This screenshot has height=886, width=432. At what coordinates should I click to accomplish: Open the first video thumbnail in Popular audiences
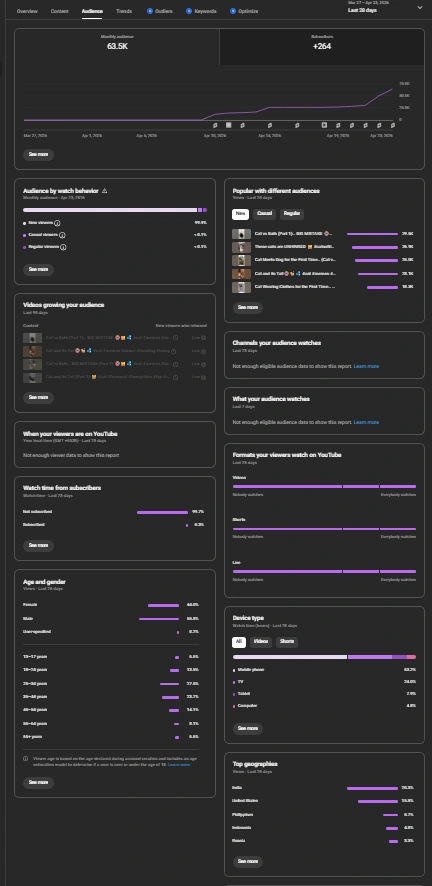pyautogui.click(x=242, y=234)
